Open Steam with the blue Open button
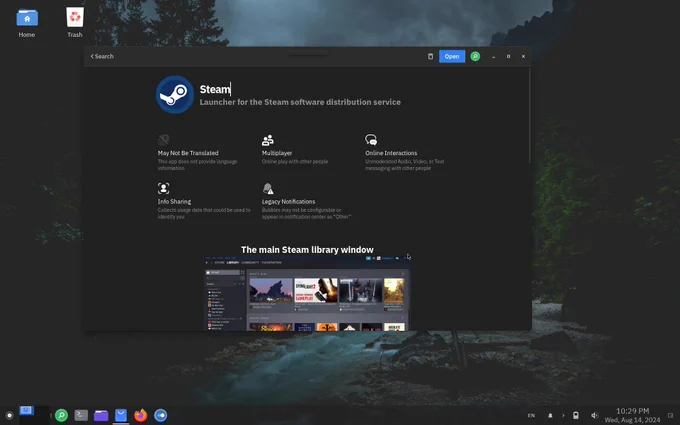The height and width of the screenshot is (425, 680). coord(451,56)
